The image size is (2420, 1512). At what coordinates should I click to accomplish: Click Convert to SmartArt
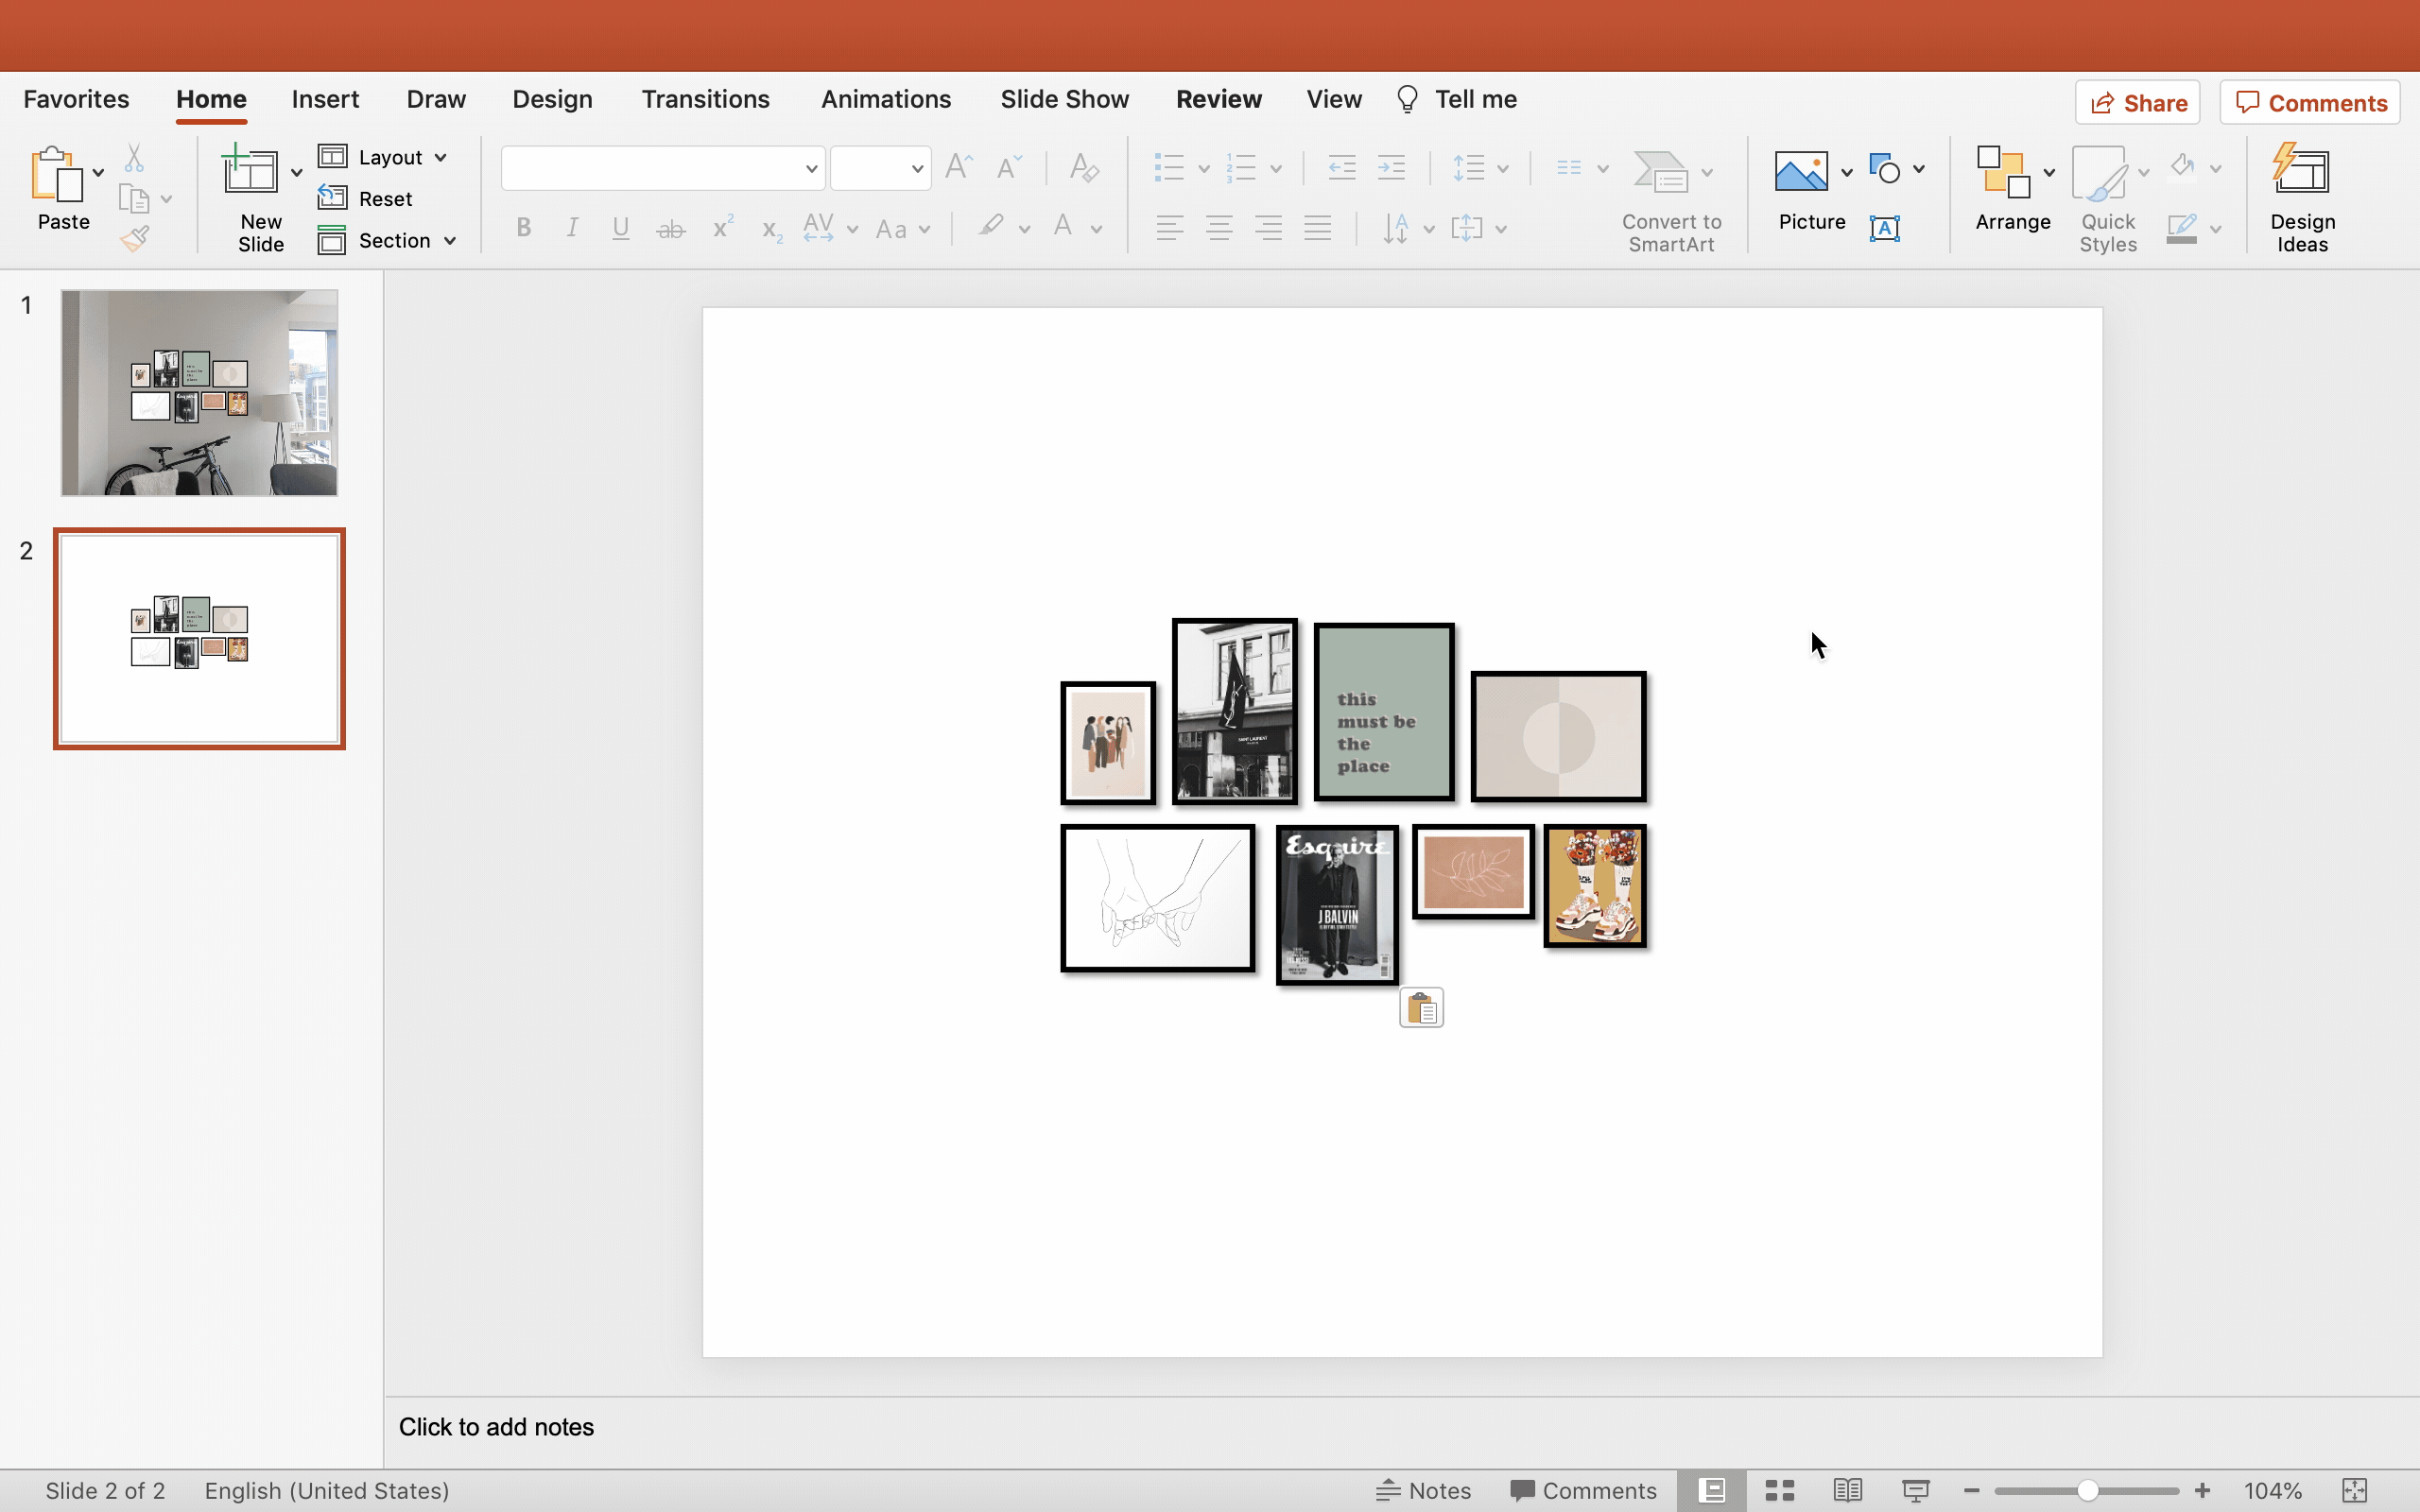coord(1671,200)
